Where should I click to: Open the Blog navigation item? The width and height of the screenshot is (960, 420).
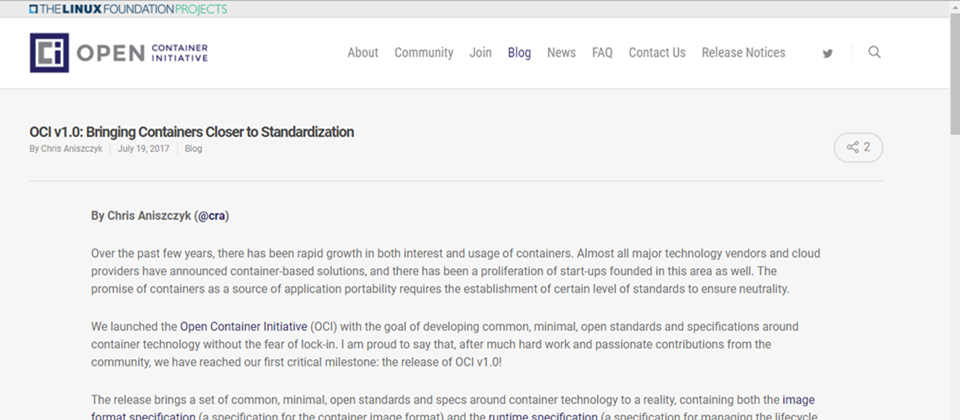519,53
